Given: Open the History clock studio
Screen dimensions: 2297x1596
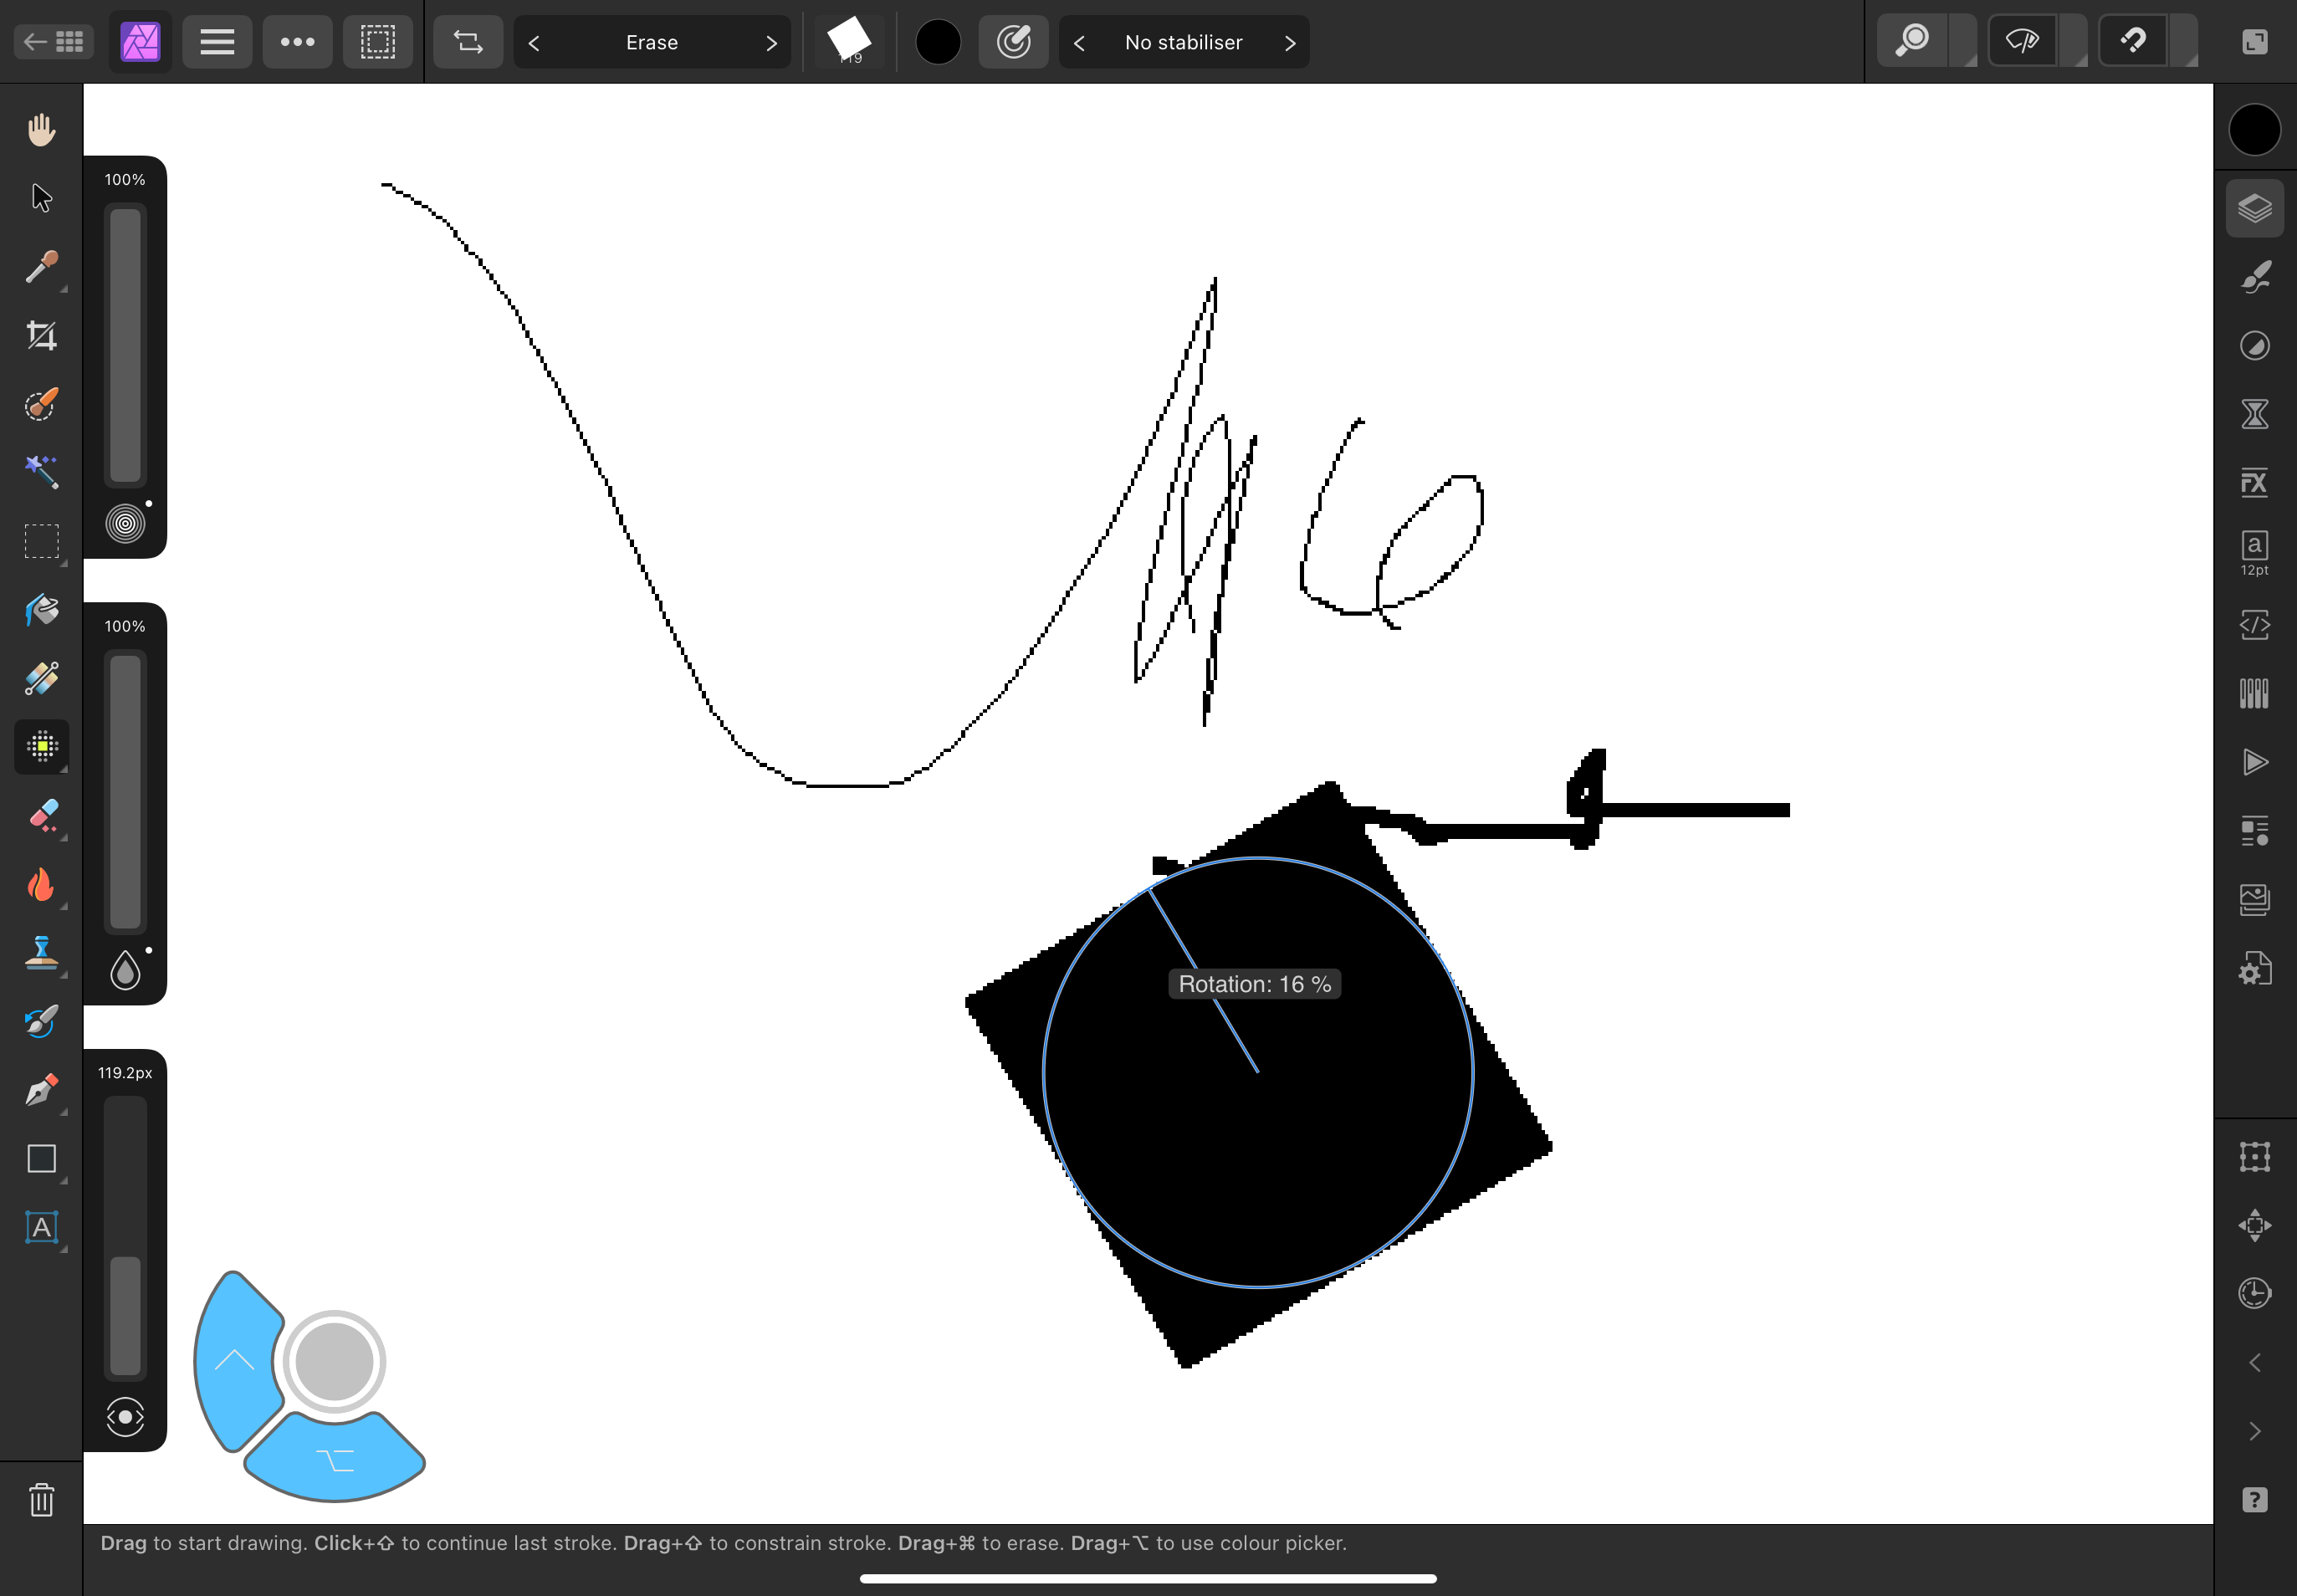Looking at the screenshot, I should point(2254,1294).
